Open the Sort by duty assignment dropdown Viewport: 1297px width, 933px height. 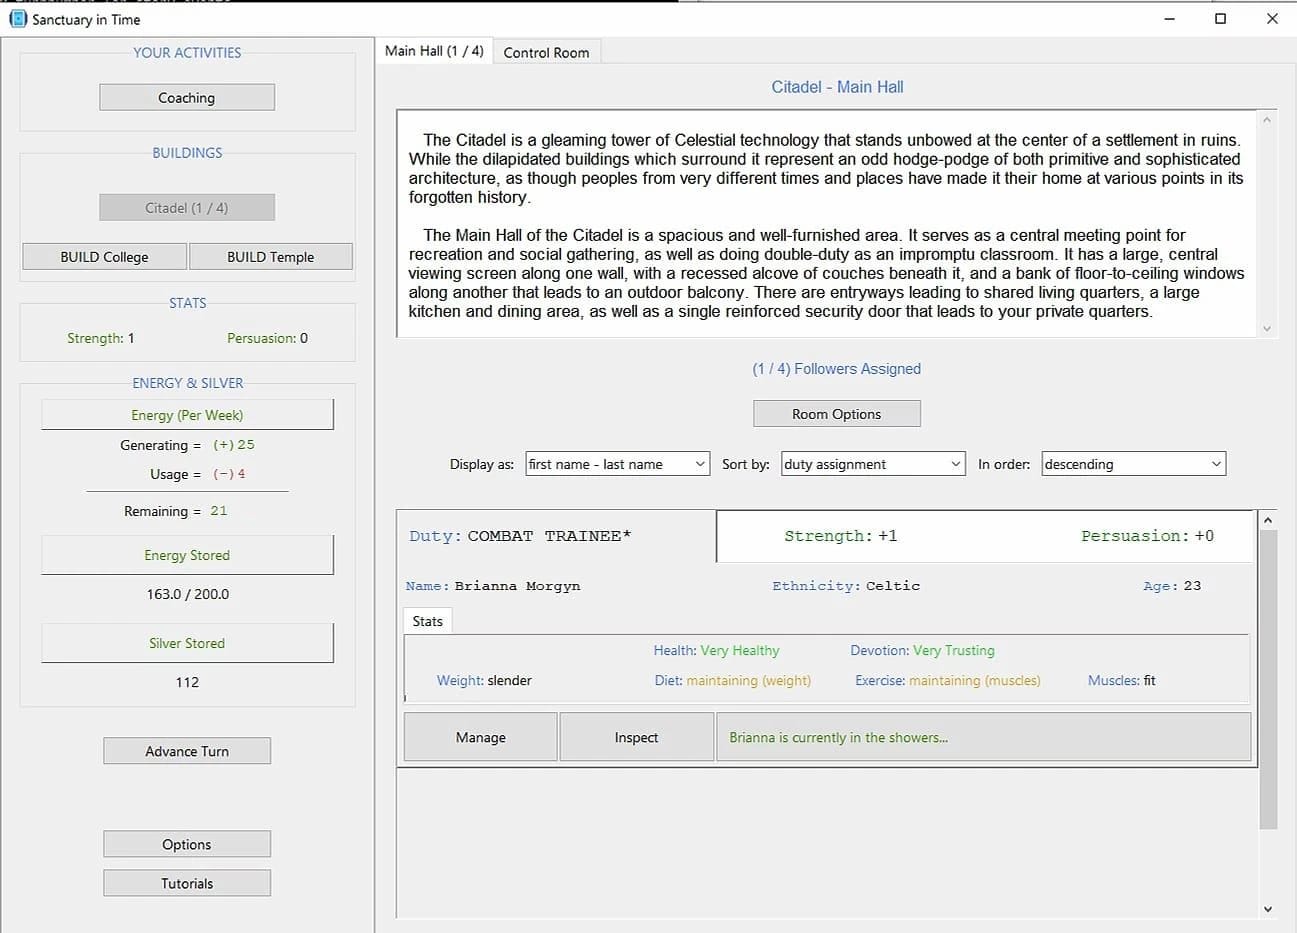click(874, 464)
